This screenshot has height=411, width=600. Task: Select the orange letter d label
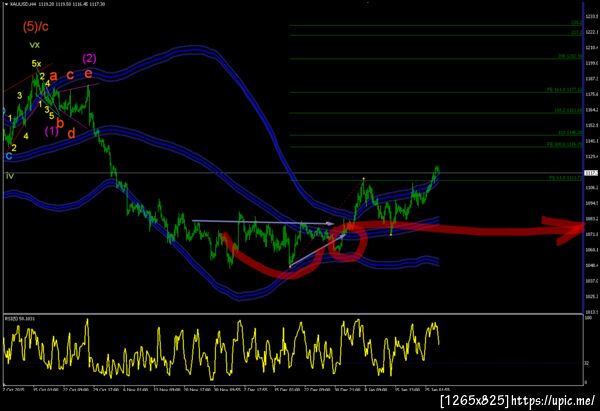click(x=71, y=133)
